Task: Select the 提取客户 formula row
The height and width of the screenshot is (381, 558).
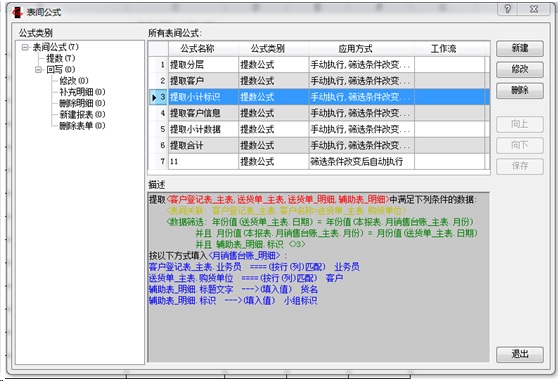Action: pyautogui.click(x=319, y=81)
